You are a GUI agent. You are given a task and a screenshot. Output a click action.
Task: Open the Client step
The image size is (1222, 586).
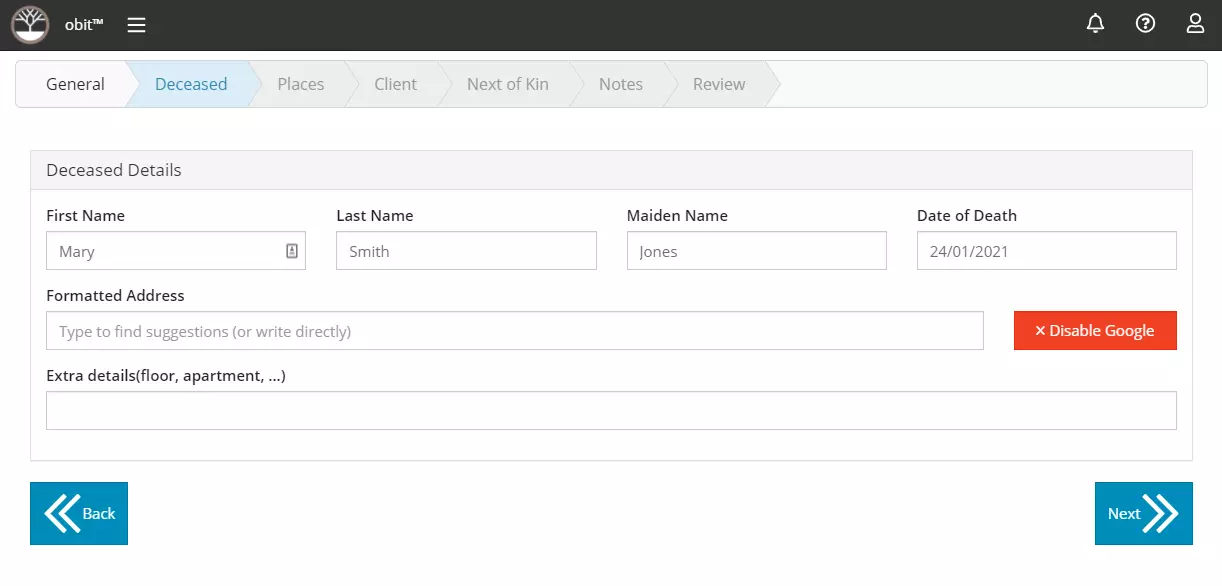(x=395, y=84)
